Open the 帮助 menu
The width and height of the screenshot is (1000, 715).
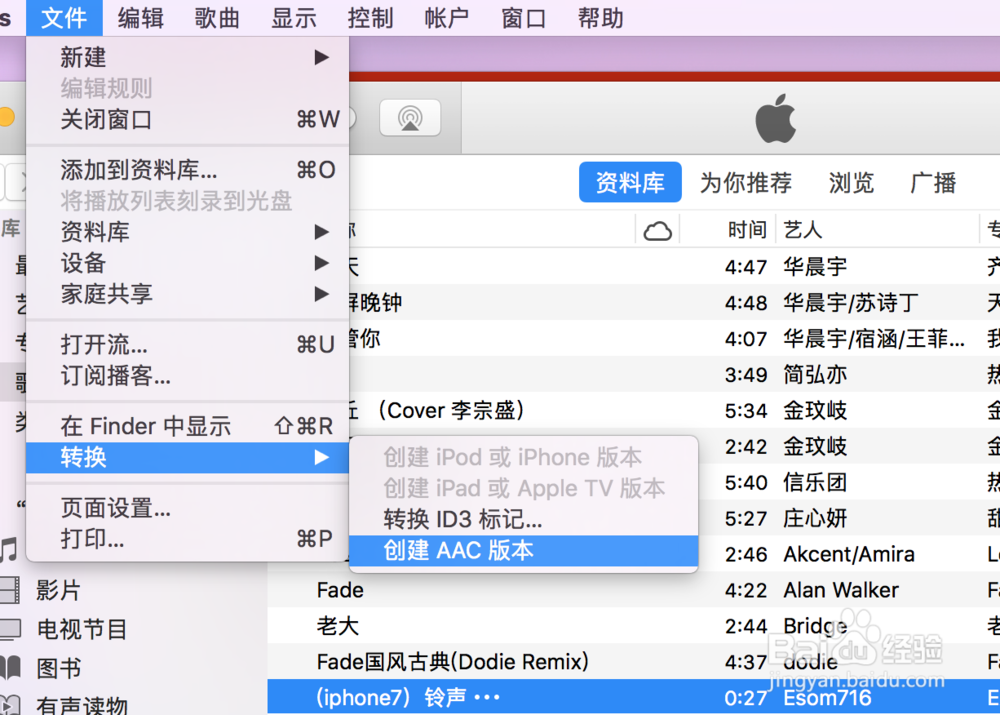tap(600, 18)
